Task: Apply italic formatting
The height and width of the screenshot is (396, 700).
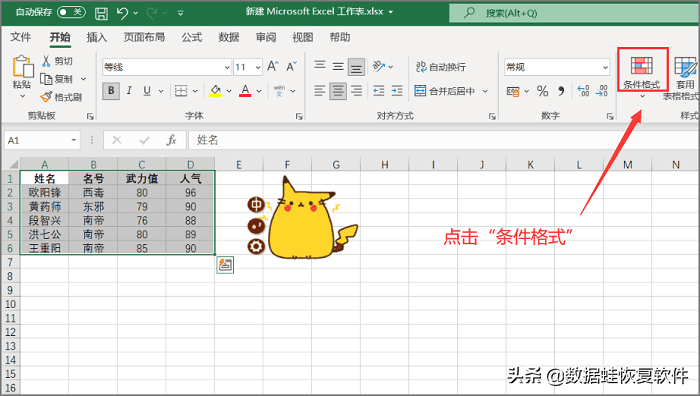Action: tap(129, 91)
